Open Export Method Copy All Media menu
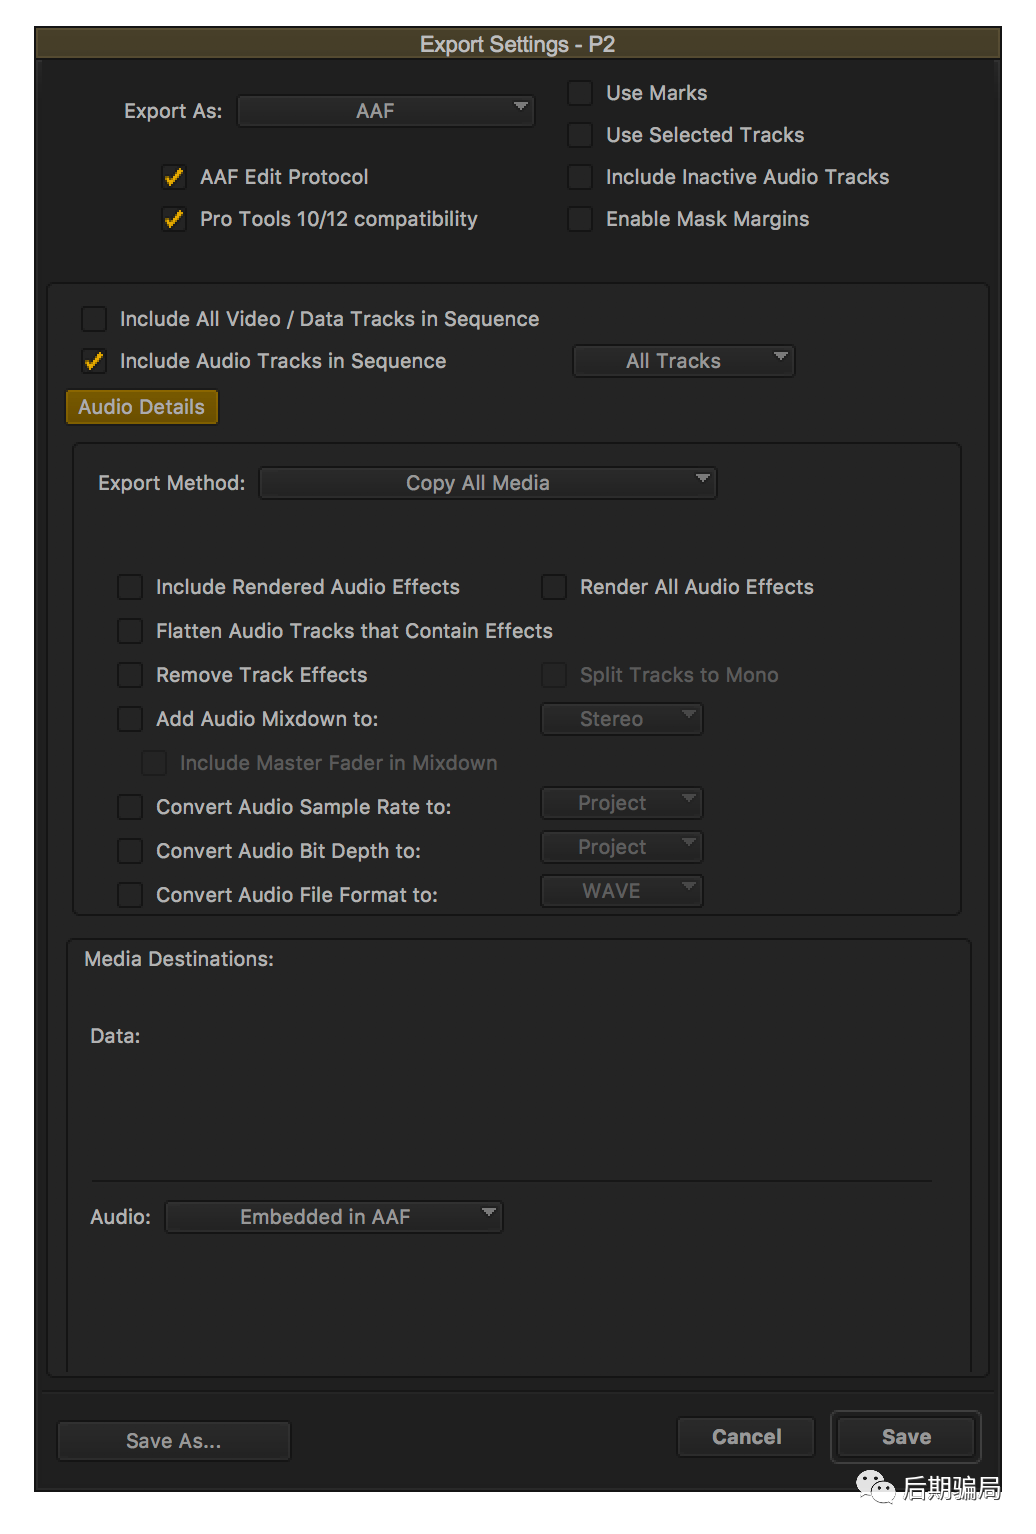1036x1534 pixels. pyautogui.click(x=487, y=483)
